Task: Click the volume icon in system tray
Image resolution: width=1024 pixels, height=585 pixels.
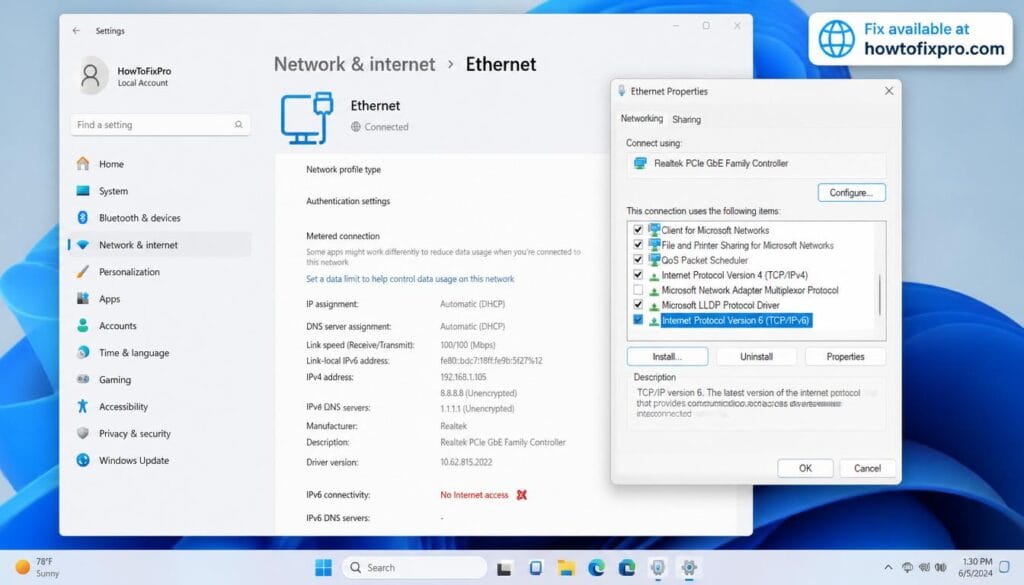Action: (940, 567)
